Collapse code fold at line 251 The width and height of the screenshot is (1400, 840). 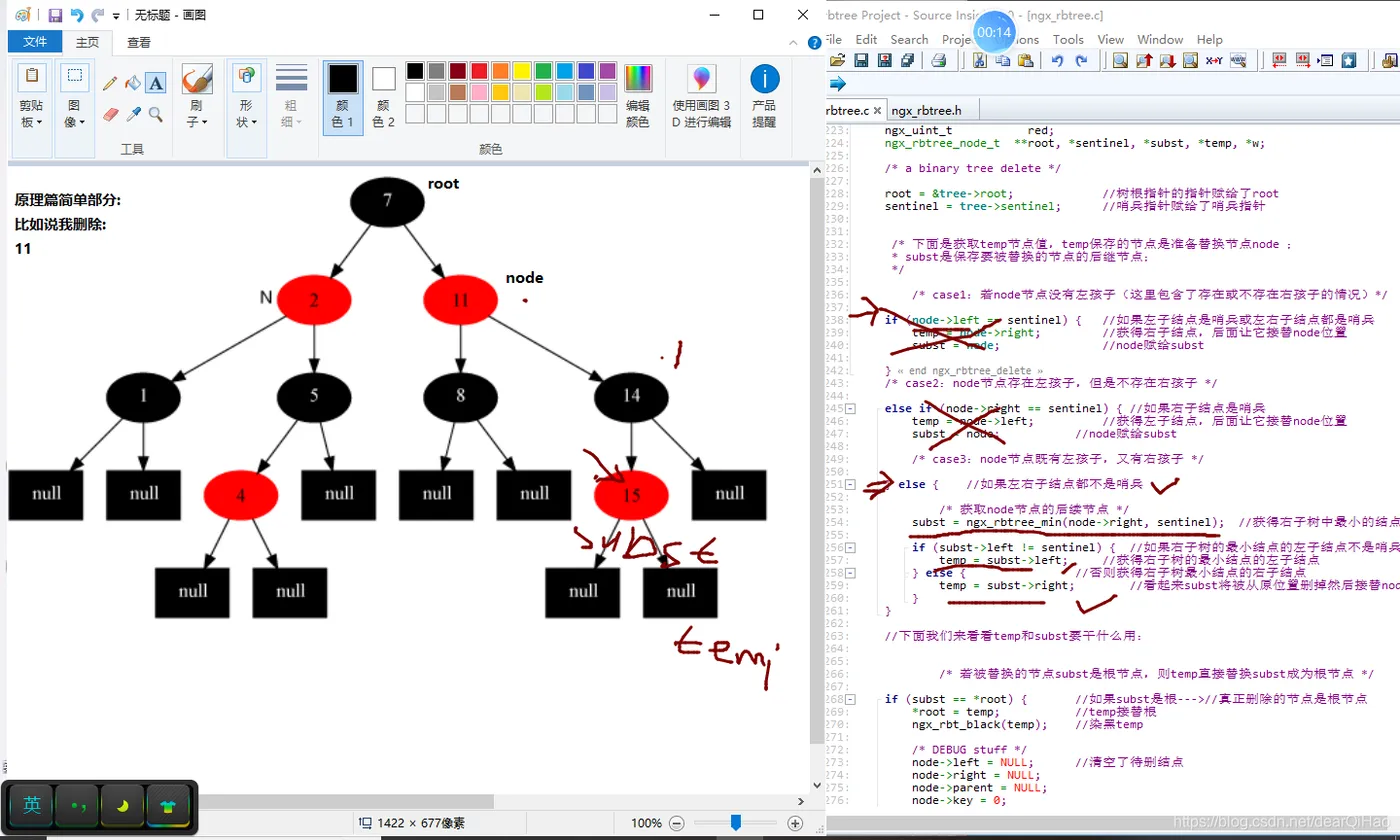tap(851, 484)
